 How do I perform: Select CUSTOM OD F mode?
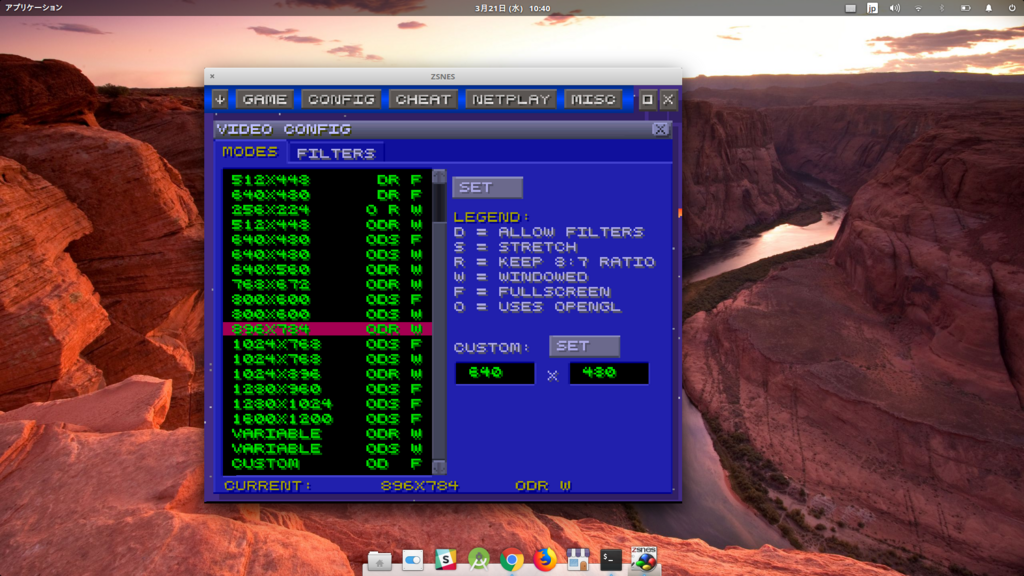(x=327, y=464)
